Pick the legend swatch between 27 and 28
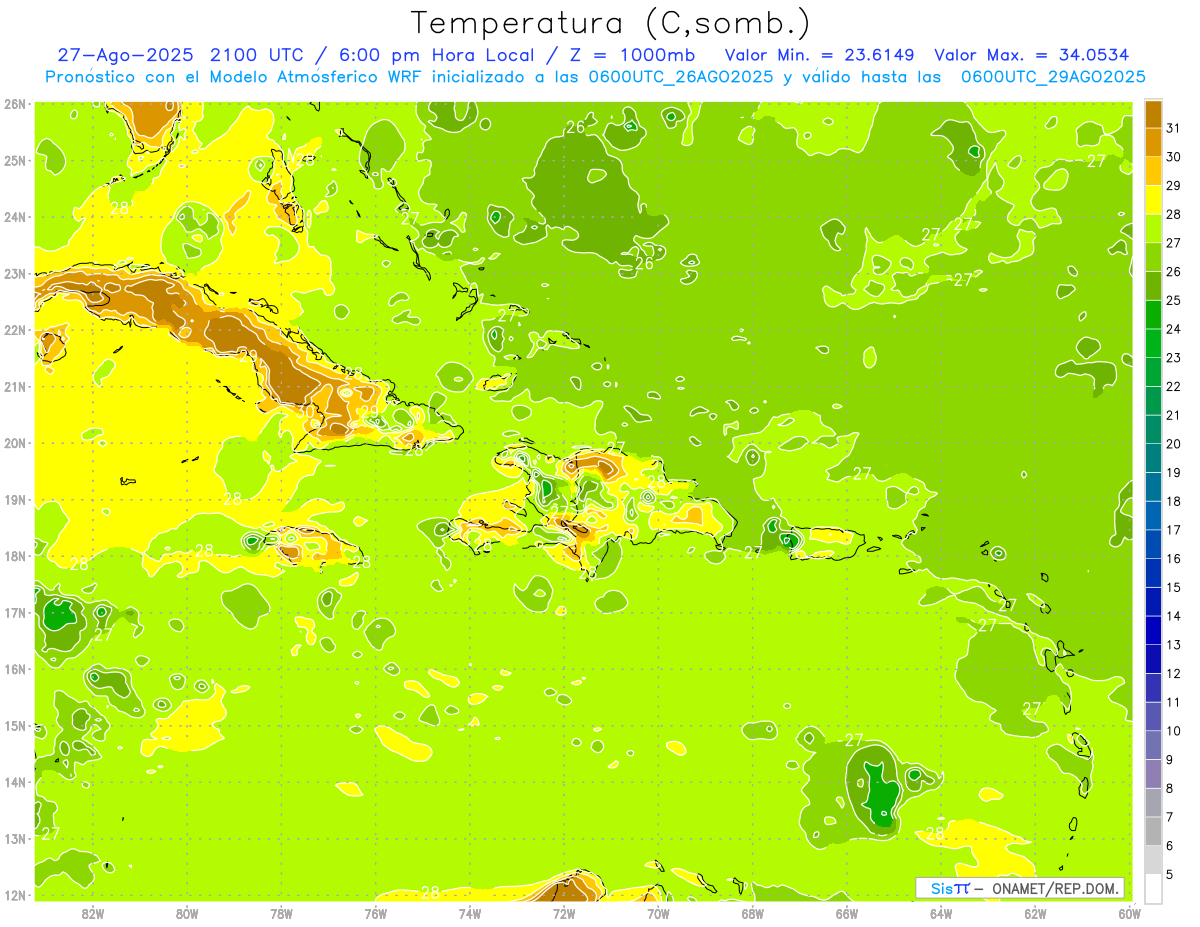The image size is (1200, 927). click(1153, 228)
